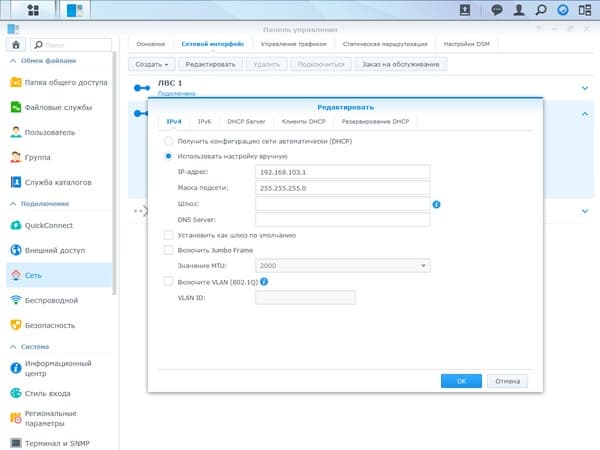This screenshot has width=600, height=450.
Task: Select automatic DHCP configuration radio button
Action: (168, 141)
